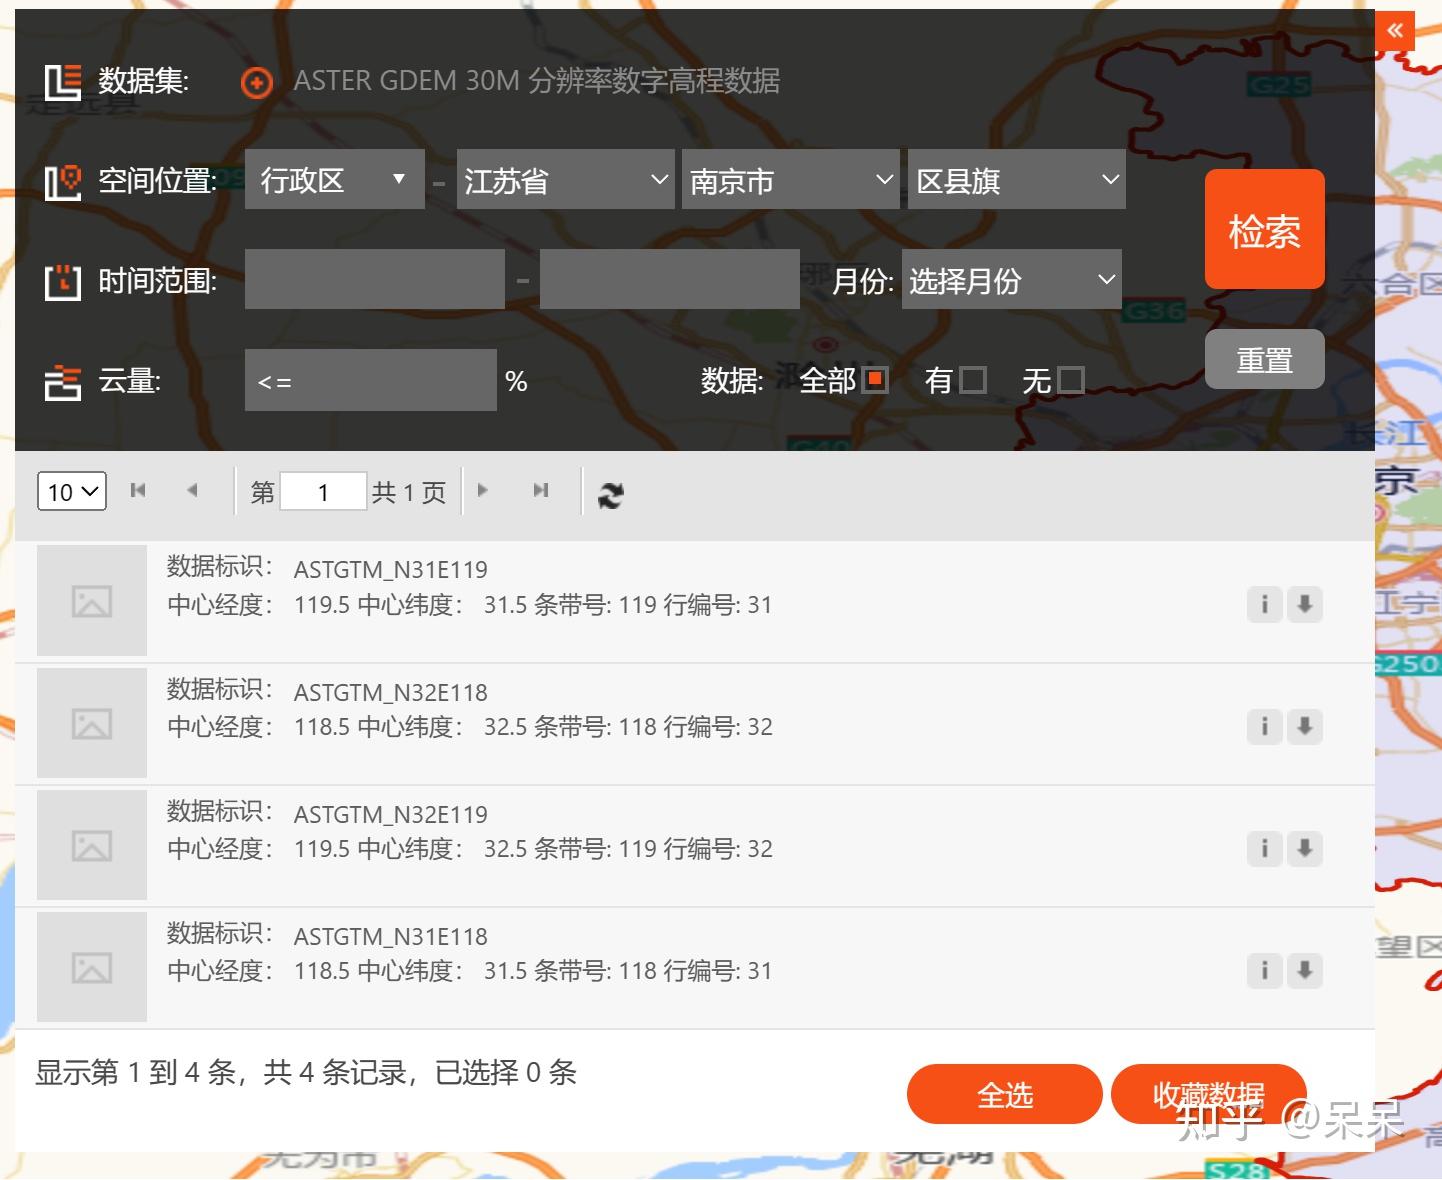Check the 无 data checkbox

coord(1070,380)
